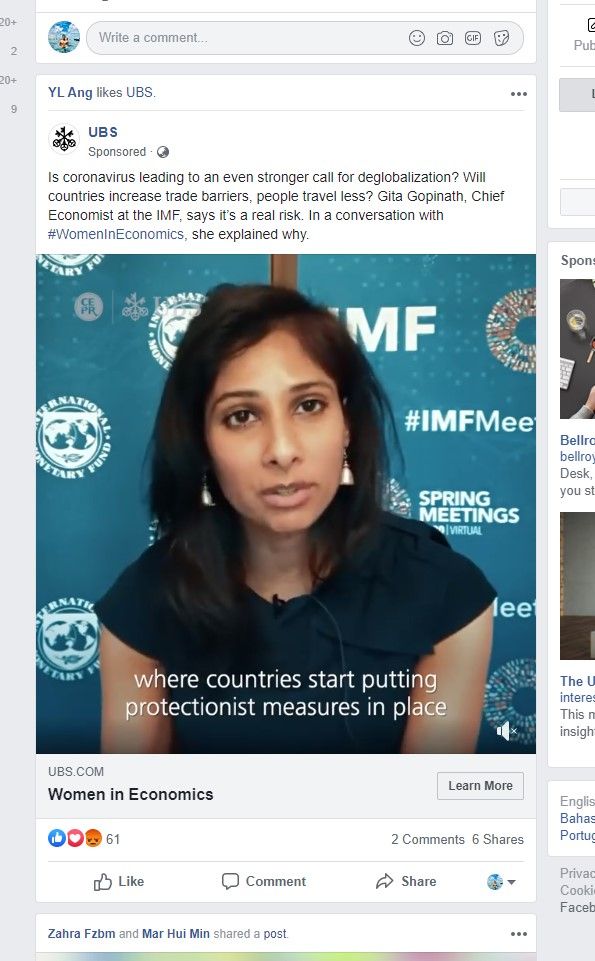This screenshot has width=595, height=961.
Task: Open the UBS post options ellipsis menu
Action: [x=519, y=94]
